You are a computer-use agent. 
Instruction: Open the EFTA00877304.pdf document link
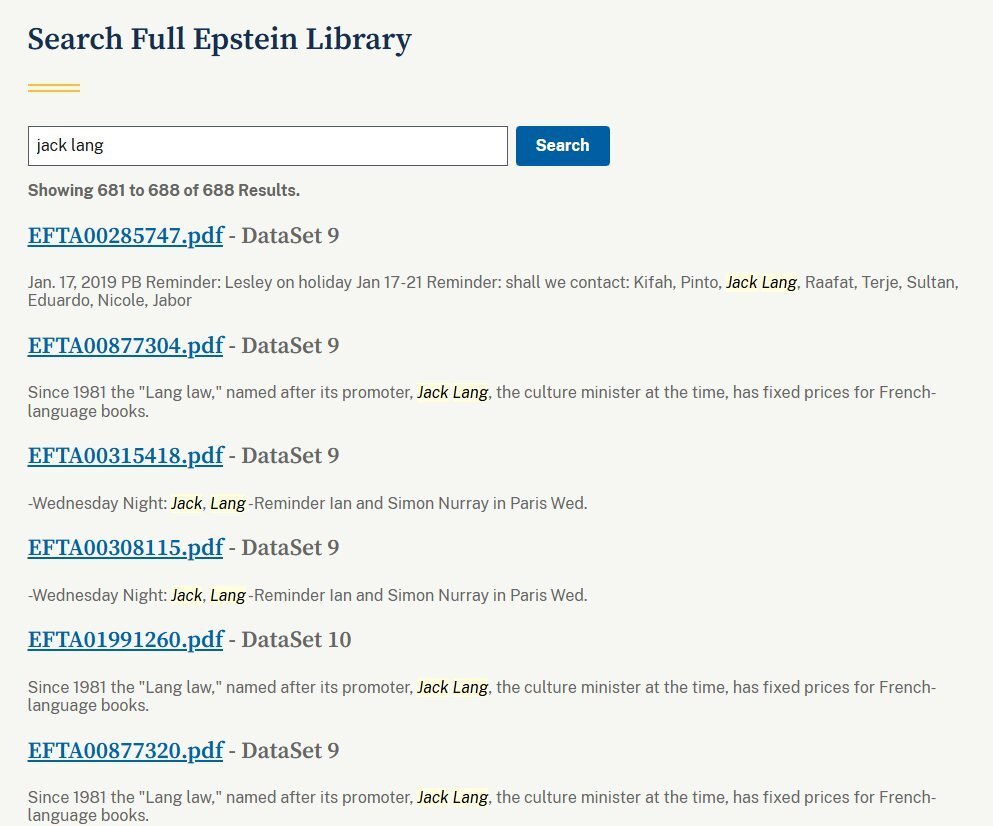125,346
